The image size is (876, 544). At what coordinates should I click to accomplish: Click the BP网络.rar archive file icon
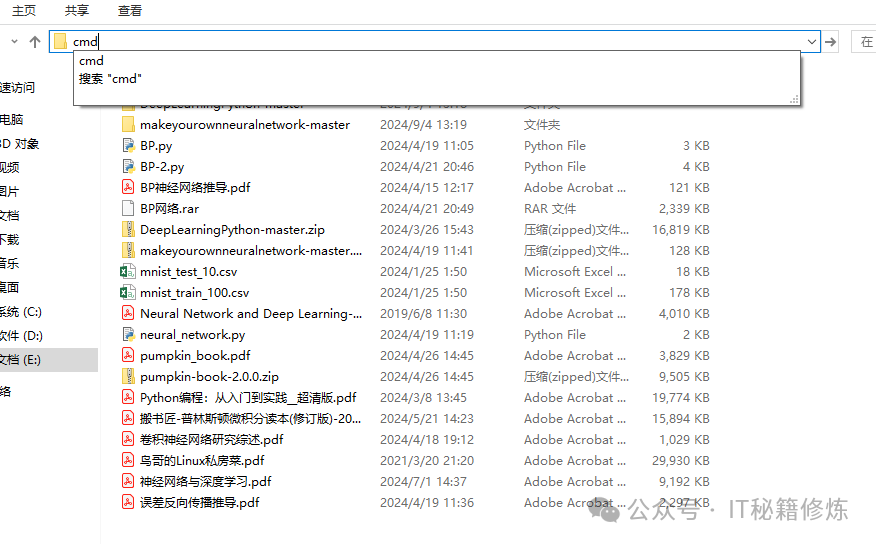point(128,209)
